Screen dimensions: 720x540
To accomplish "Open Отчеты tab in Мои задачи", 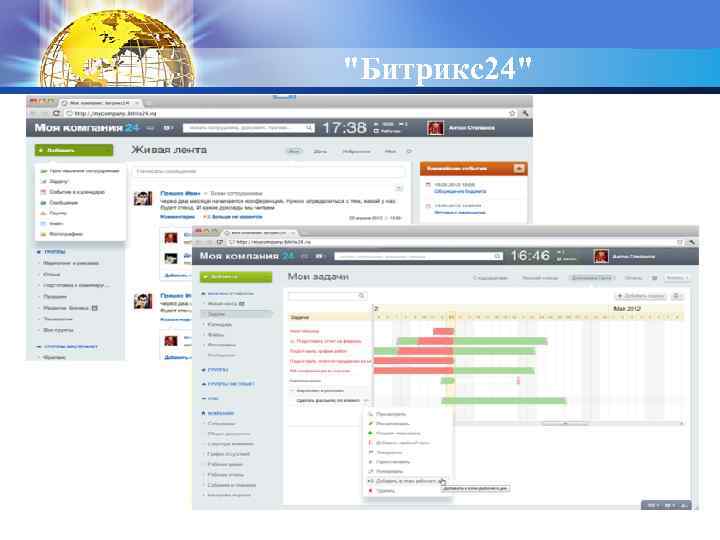I will pos(633,278).
